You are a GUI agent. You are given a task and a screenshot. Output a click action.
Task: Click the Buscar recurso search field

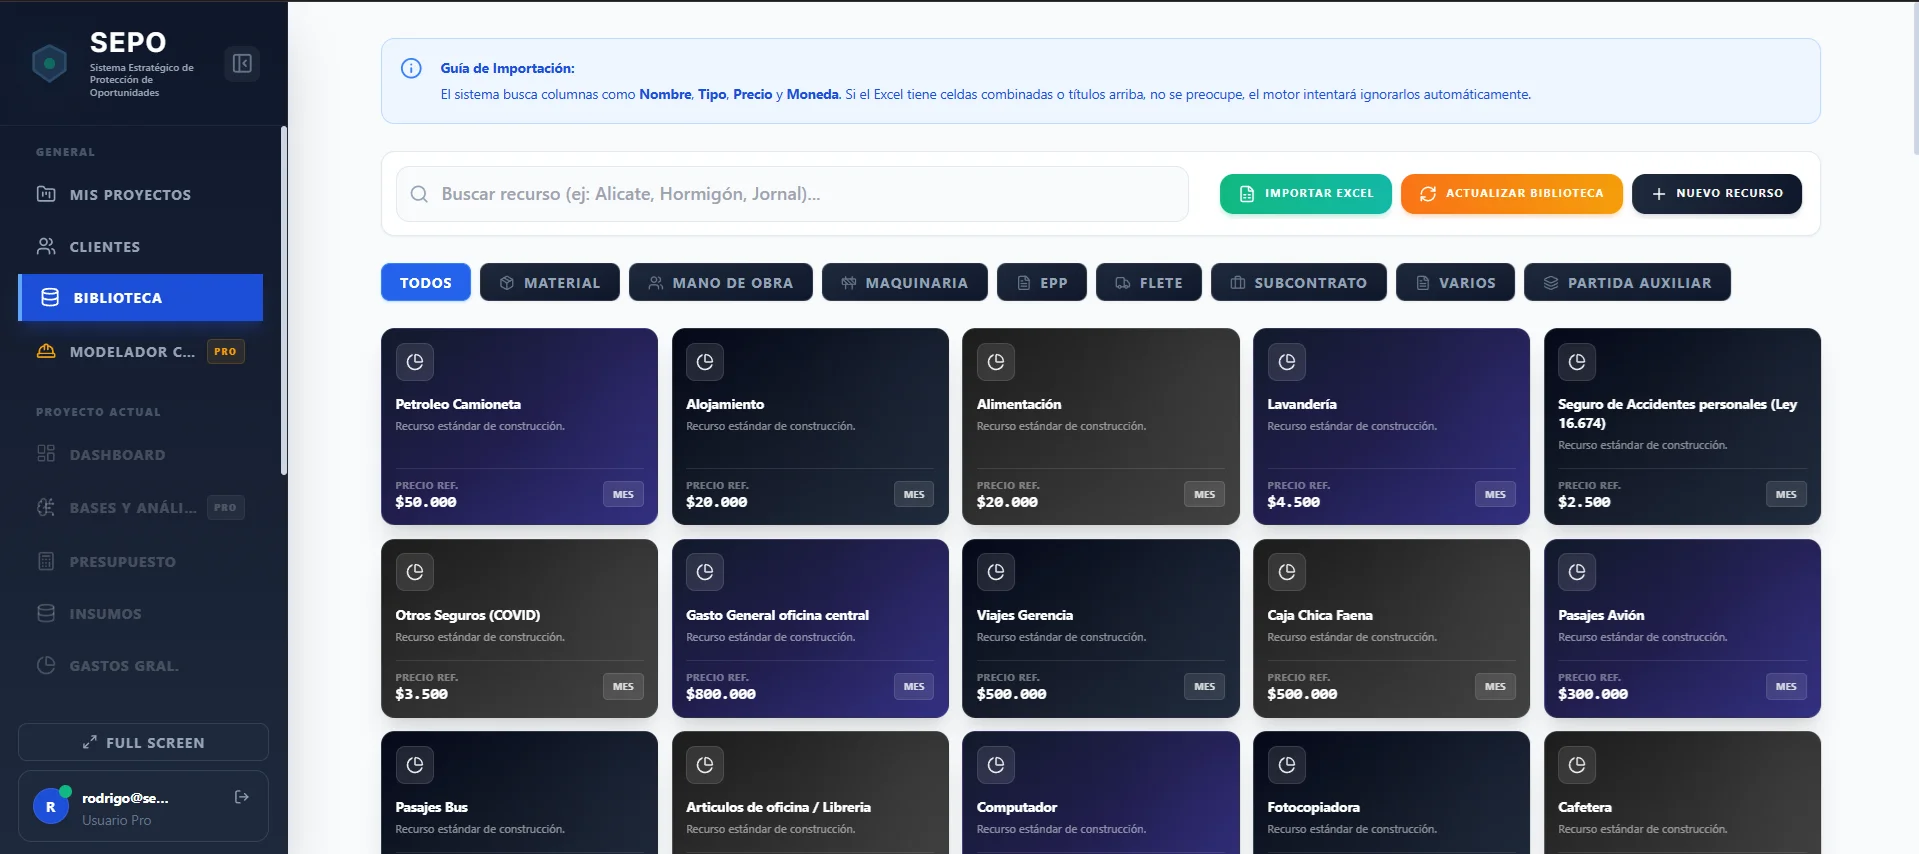790,194
